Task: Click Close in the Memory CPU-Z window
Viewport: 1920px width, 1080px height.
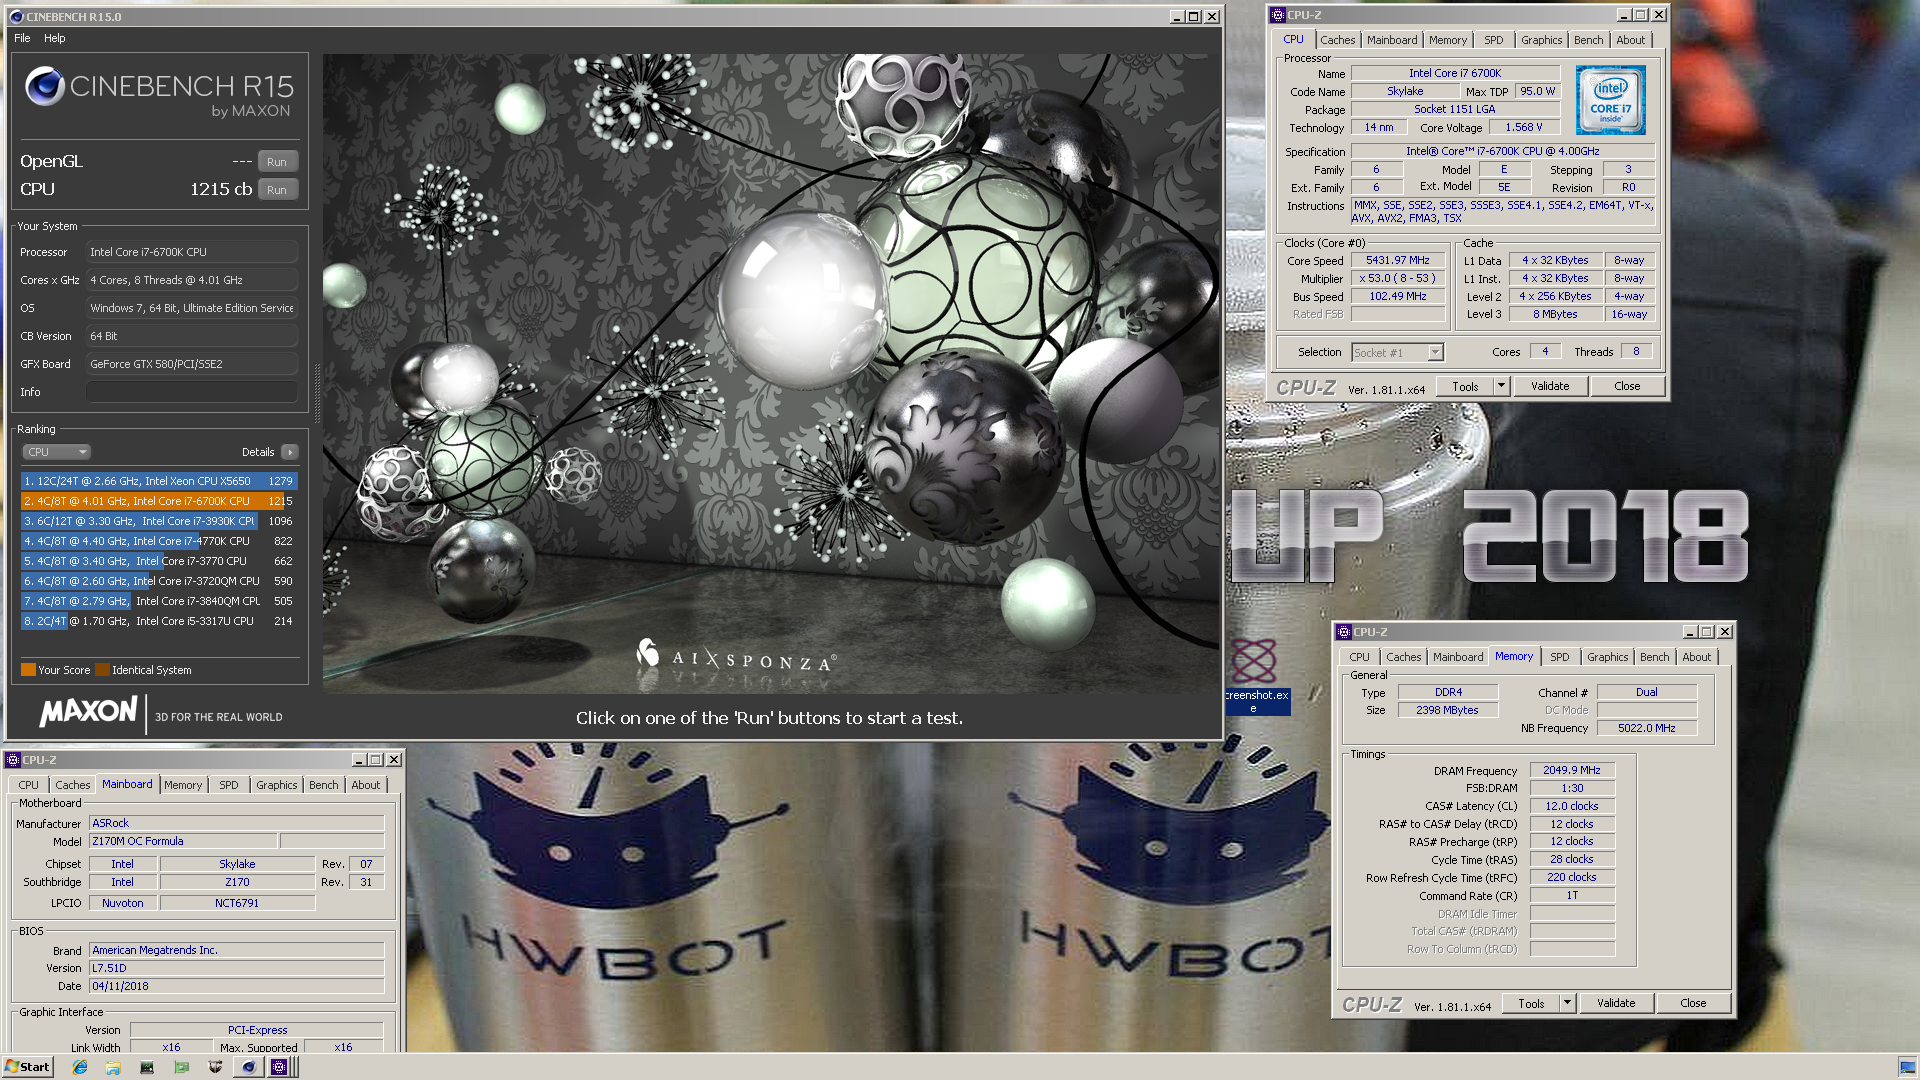Action: click(1693, 1003)
